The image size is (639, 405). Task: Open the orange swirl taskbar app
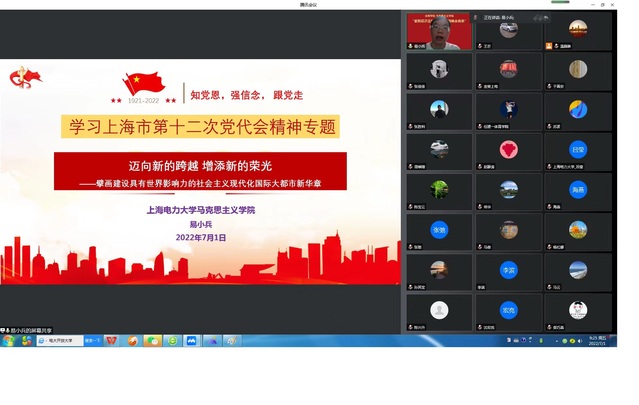coord(132,341)
